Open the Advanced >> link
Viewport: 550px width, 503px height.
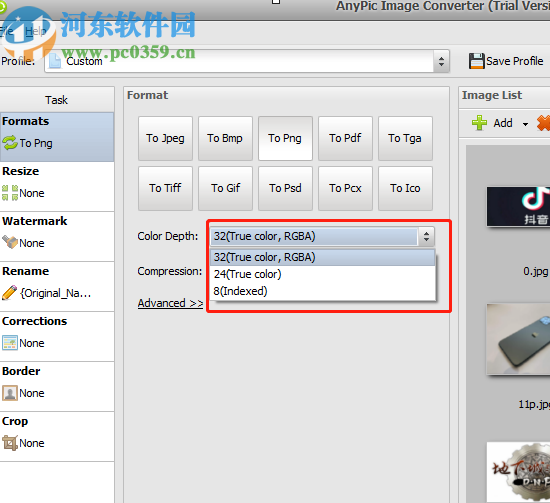click(x=170, y=303)
